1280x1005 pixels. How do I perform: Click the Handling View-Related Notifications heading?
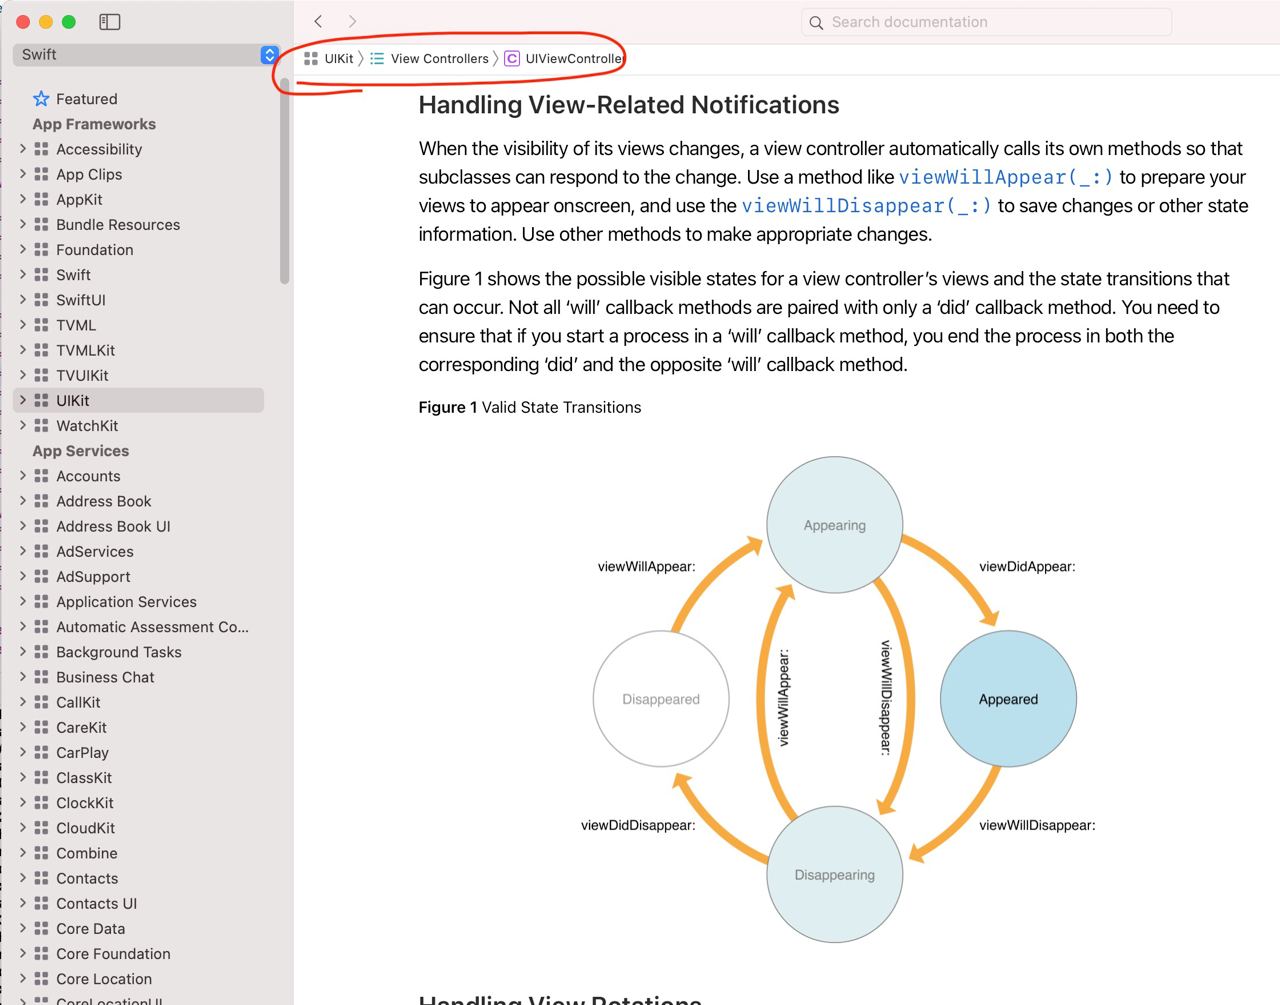point(629,105)
